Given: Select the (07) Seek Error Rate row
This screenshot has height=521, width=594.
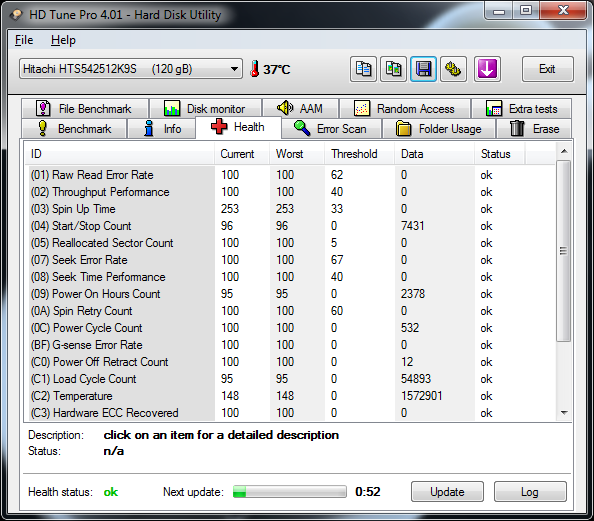Looking at the screenshot, I should coord(290,260).
